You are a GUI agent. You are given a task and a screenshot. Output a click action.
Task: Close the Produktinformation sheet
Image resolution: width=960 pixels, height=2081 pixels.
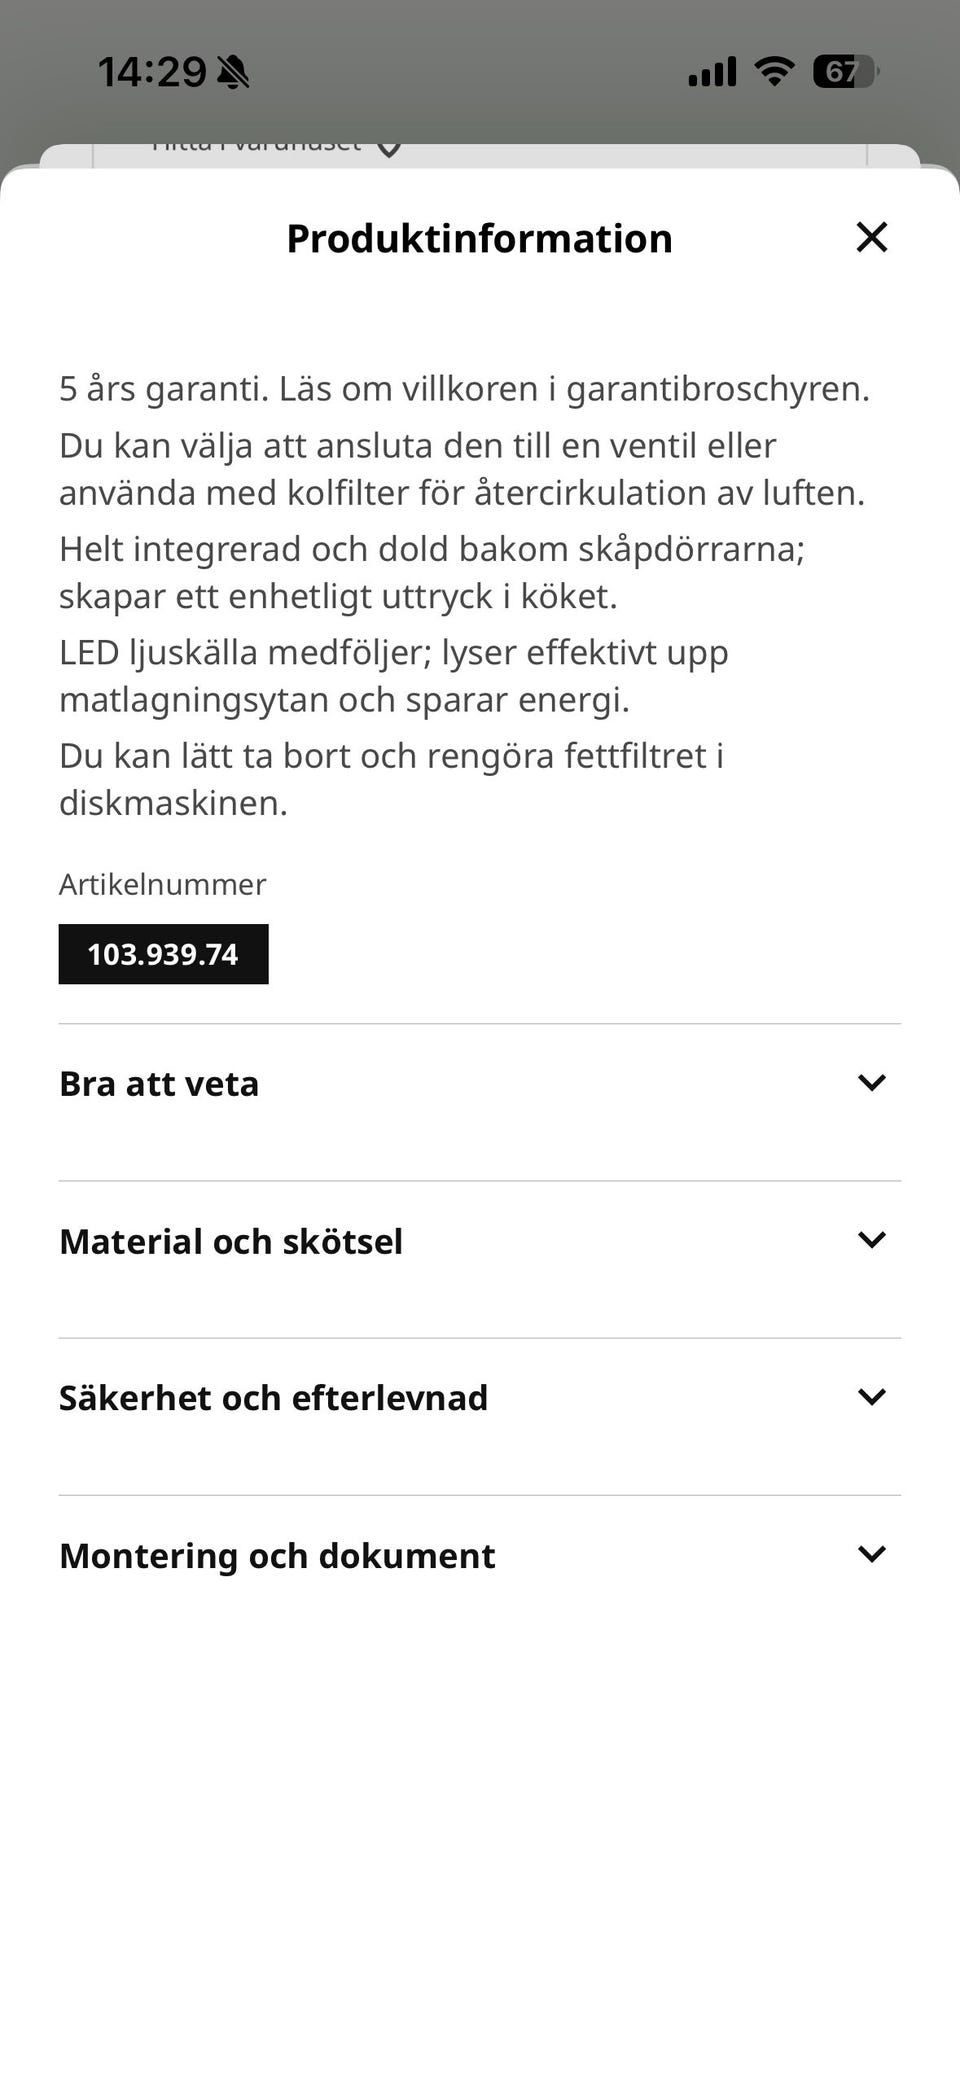pyautogui.click(x=872, y=237)
